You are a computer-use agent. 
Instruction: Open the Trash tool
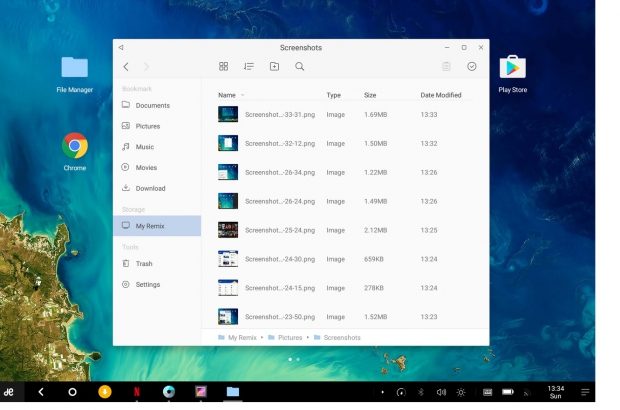pos(157,263)
